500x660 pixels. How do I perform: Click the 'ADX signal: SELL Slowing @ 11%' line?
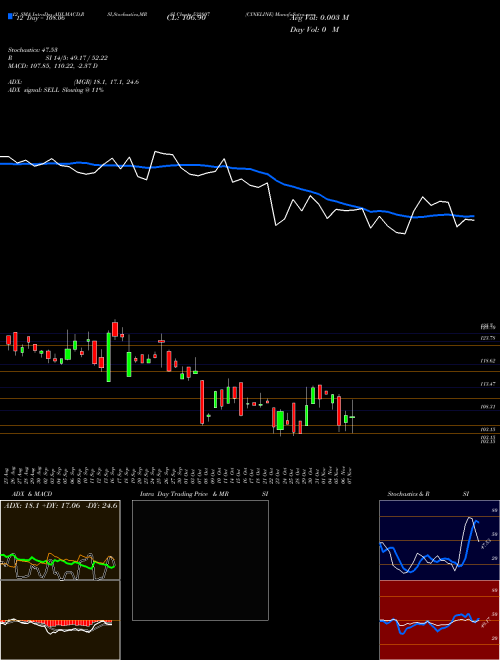click(56, 90)
